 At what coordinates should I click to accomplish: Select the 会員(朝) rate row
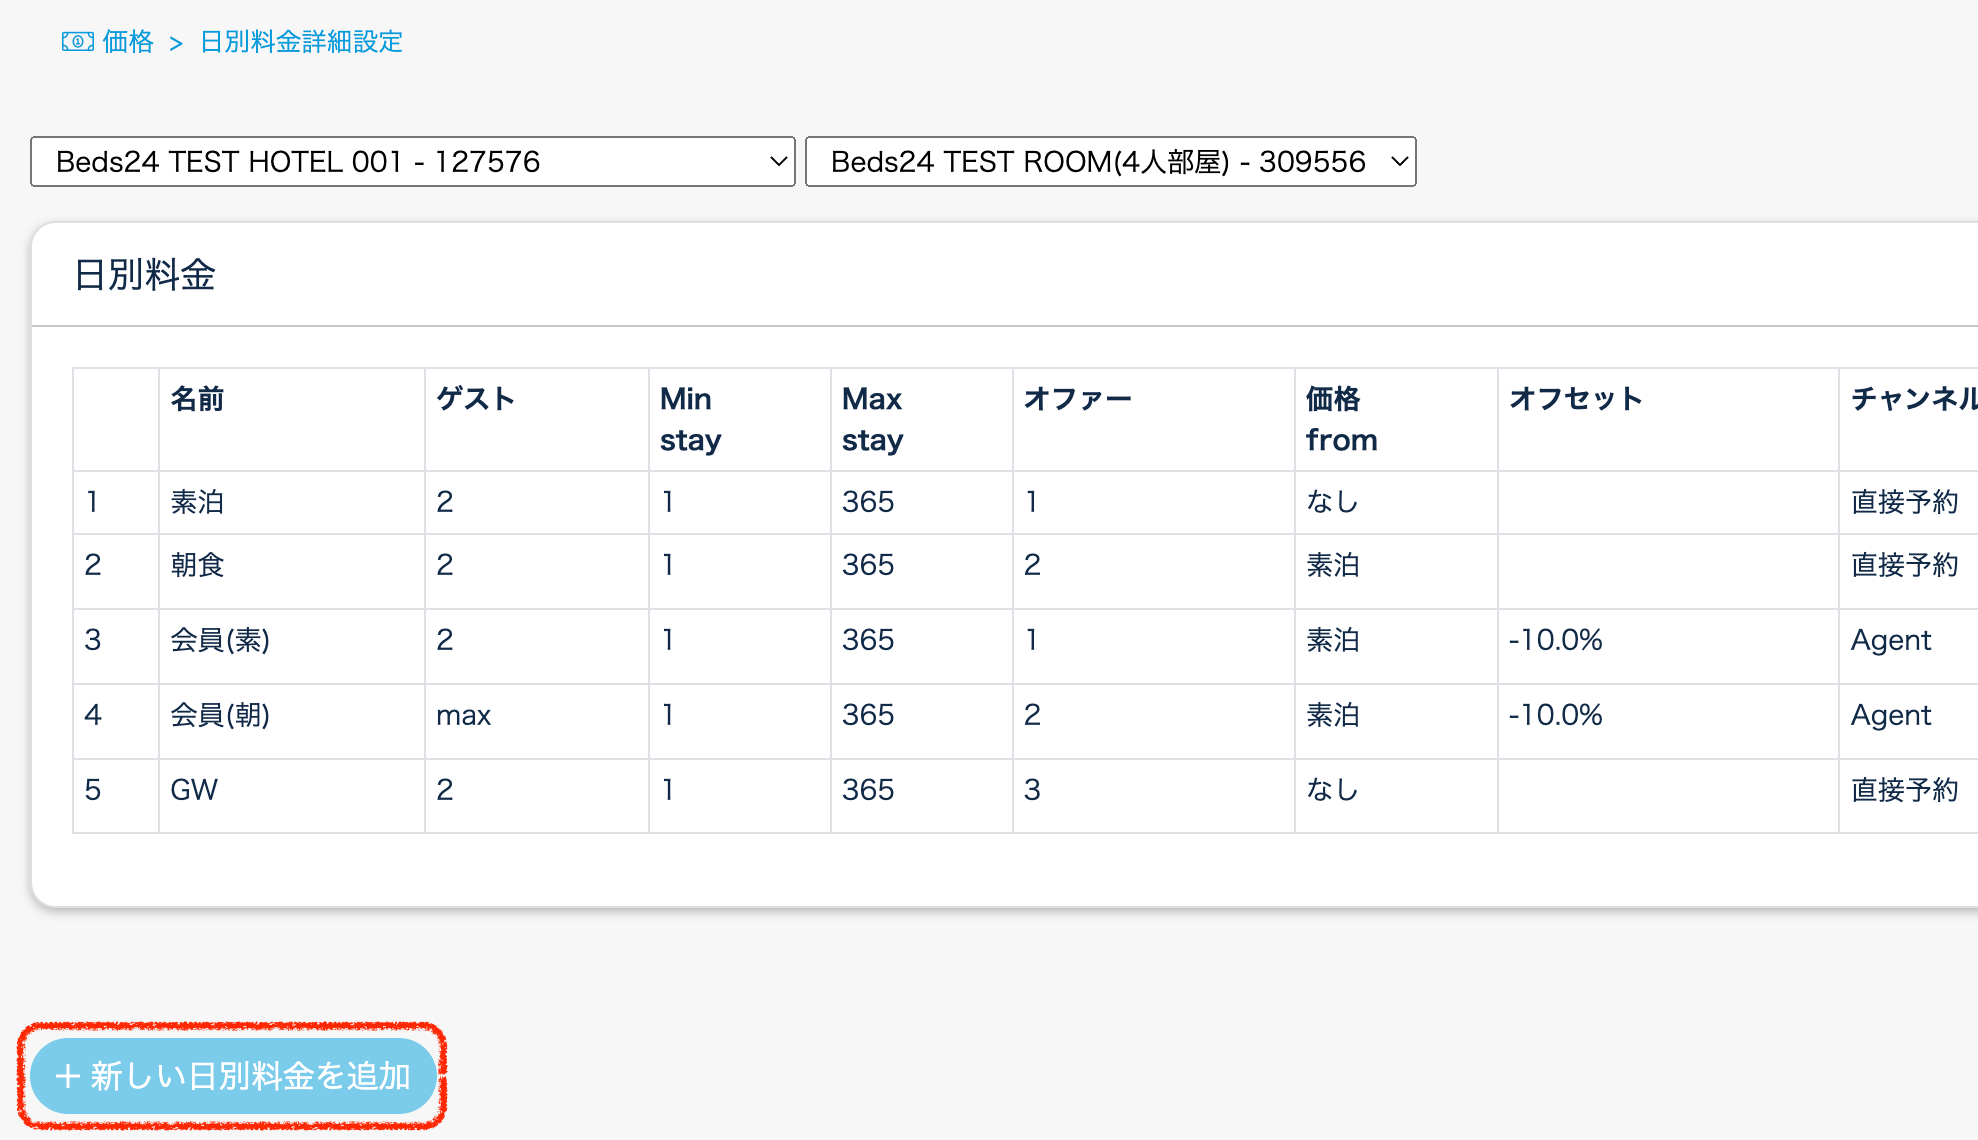click(x=220, y=715)
